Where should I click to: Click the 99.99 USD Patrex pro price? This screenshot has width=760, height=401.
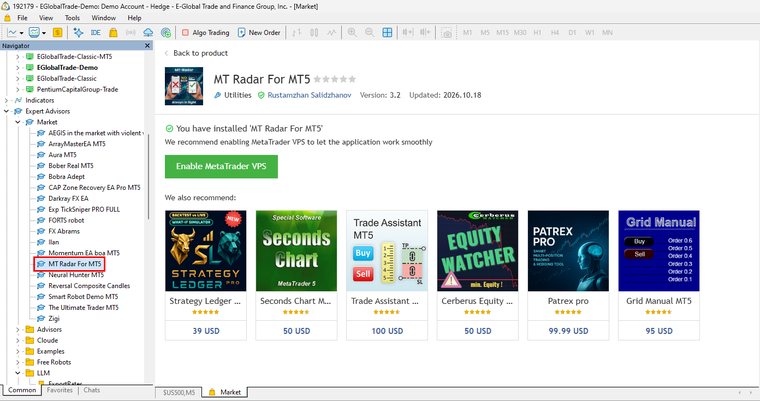click(x=568, y=331)
